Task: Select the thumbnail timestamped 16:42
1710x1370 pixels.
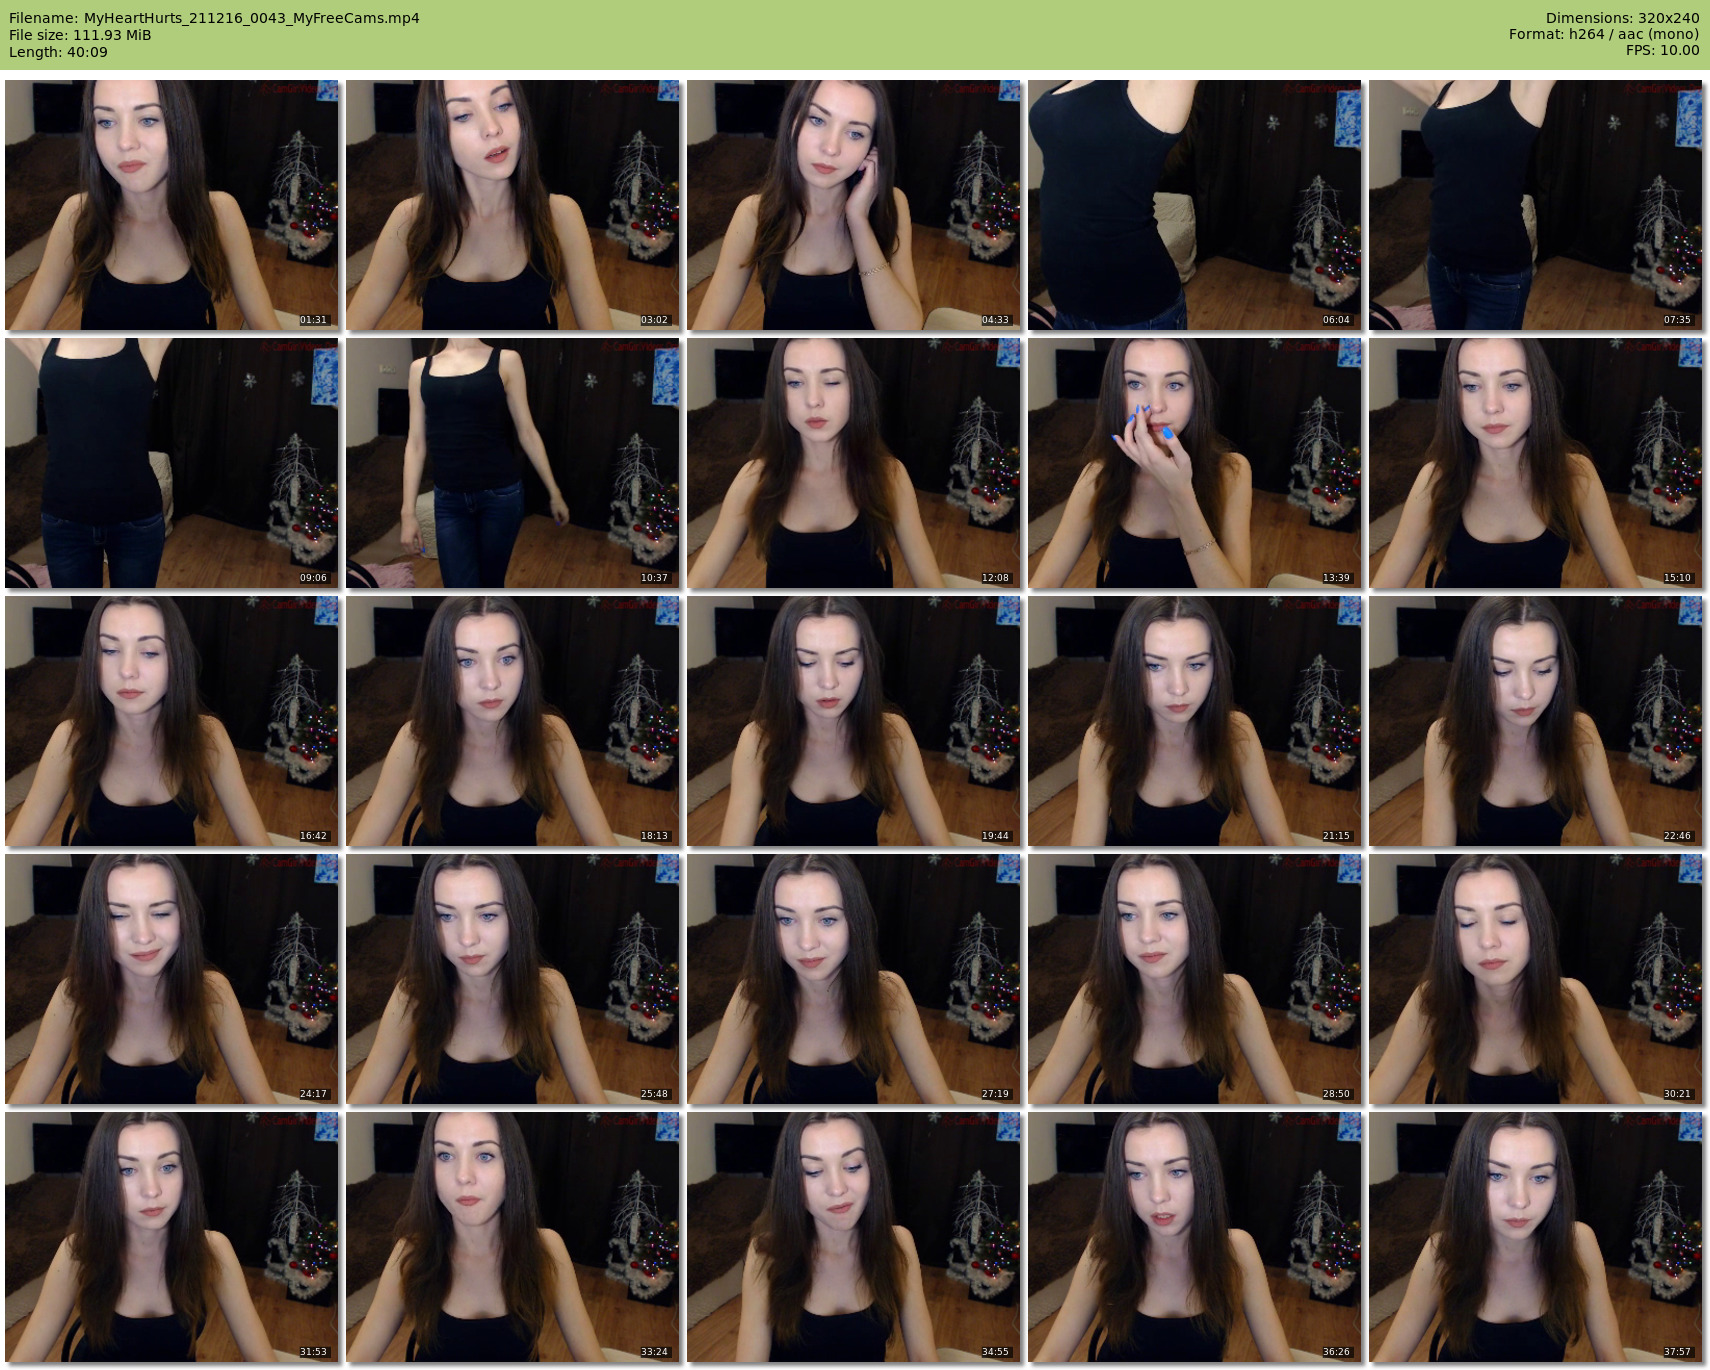Action: click(172, 721)
